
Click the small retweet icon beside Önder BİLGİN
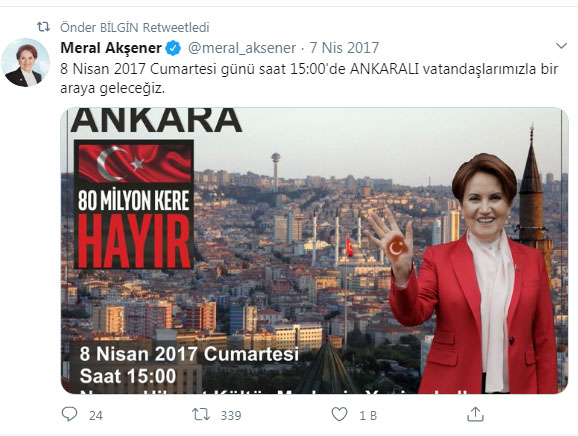coord(43,27)
